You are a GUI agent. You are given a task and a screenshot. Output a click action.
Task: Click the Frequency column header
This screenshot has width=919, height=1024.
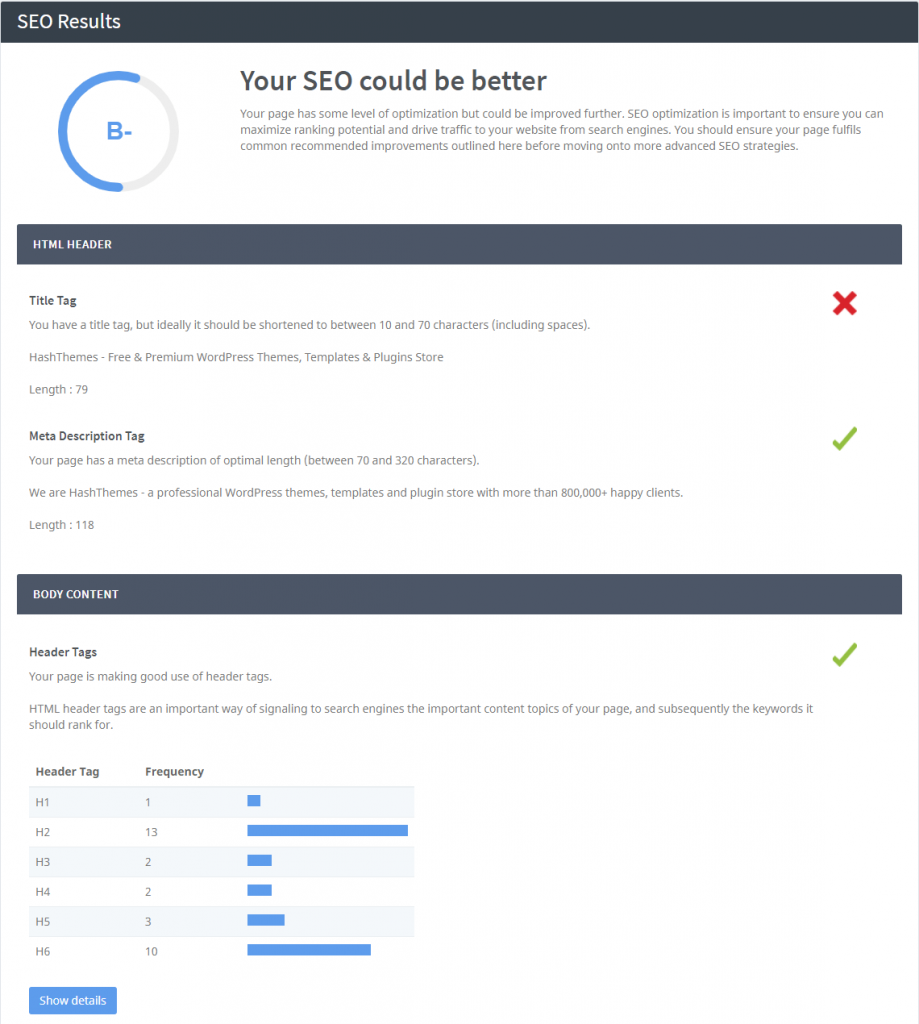[x=174, y=771]
